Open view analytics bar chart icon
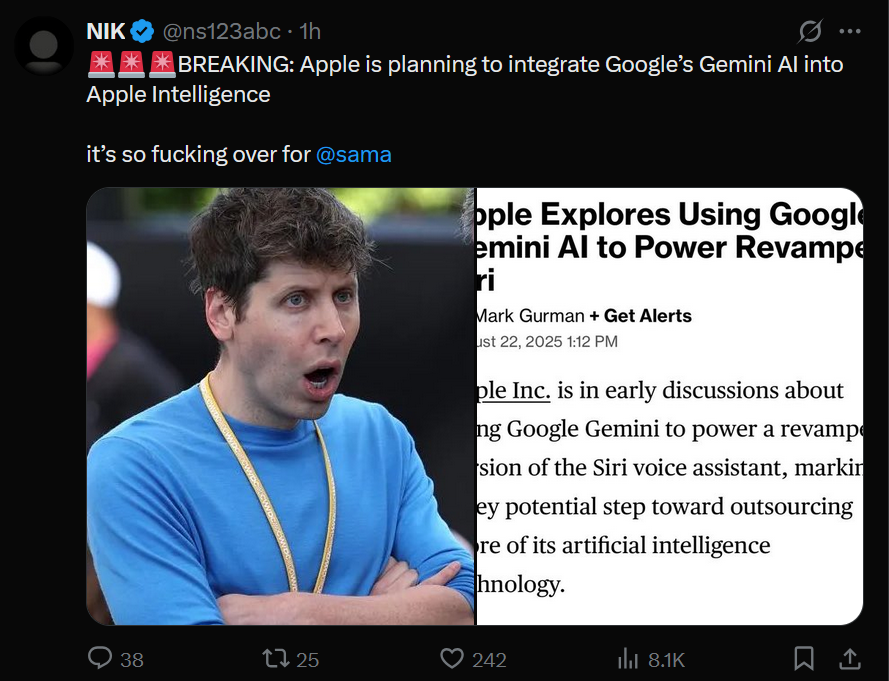Screen dimensions: 889x681 [x=628, y=658]
